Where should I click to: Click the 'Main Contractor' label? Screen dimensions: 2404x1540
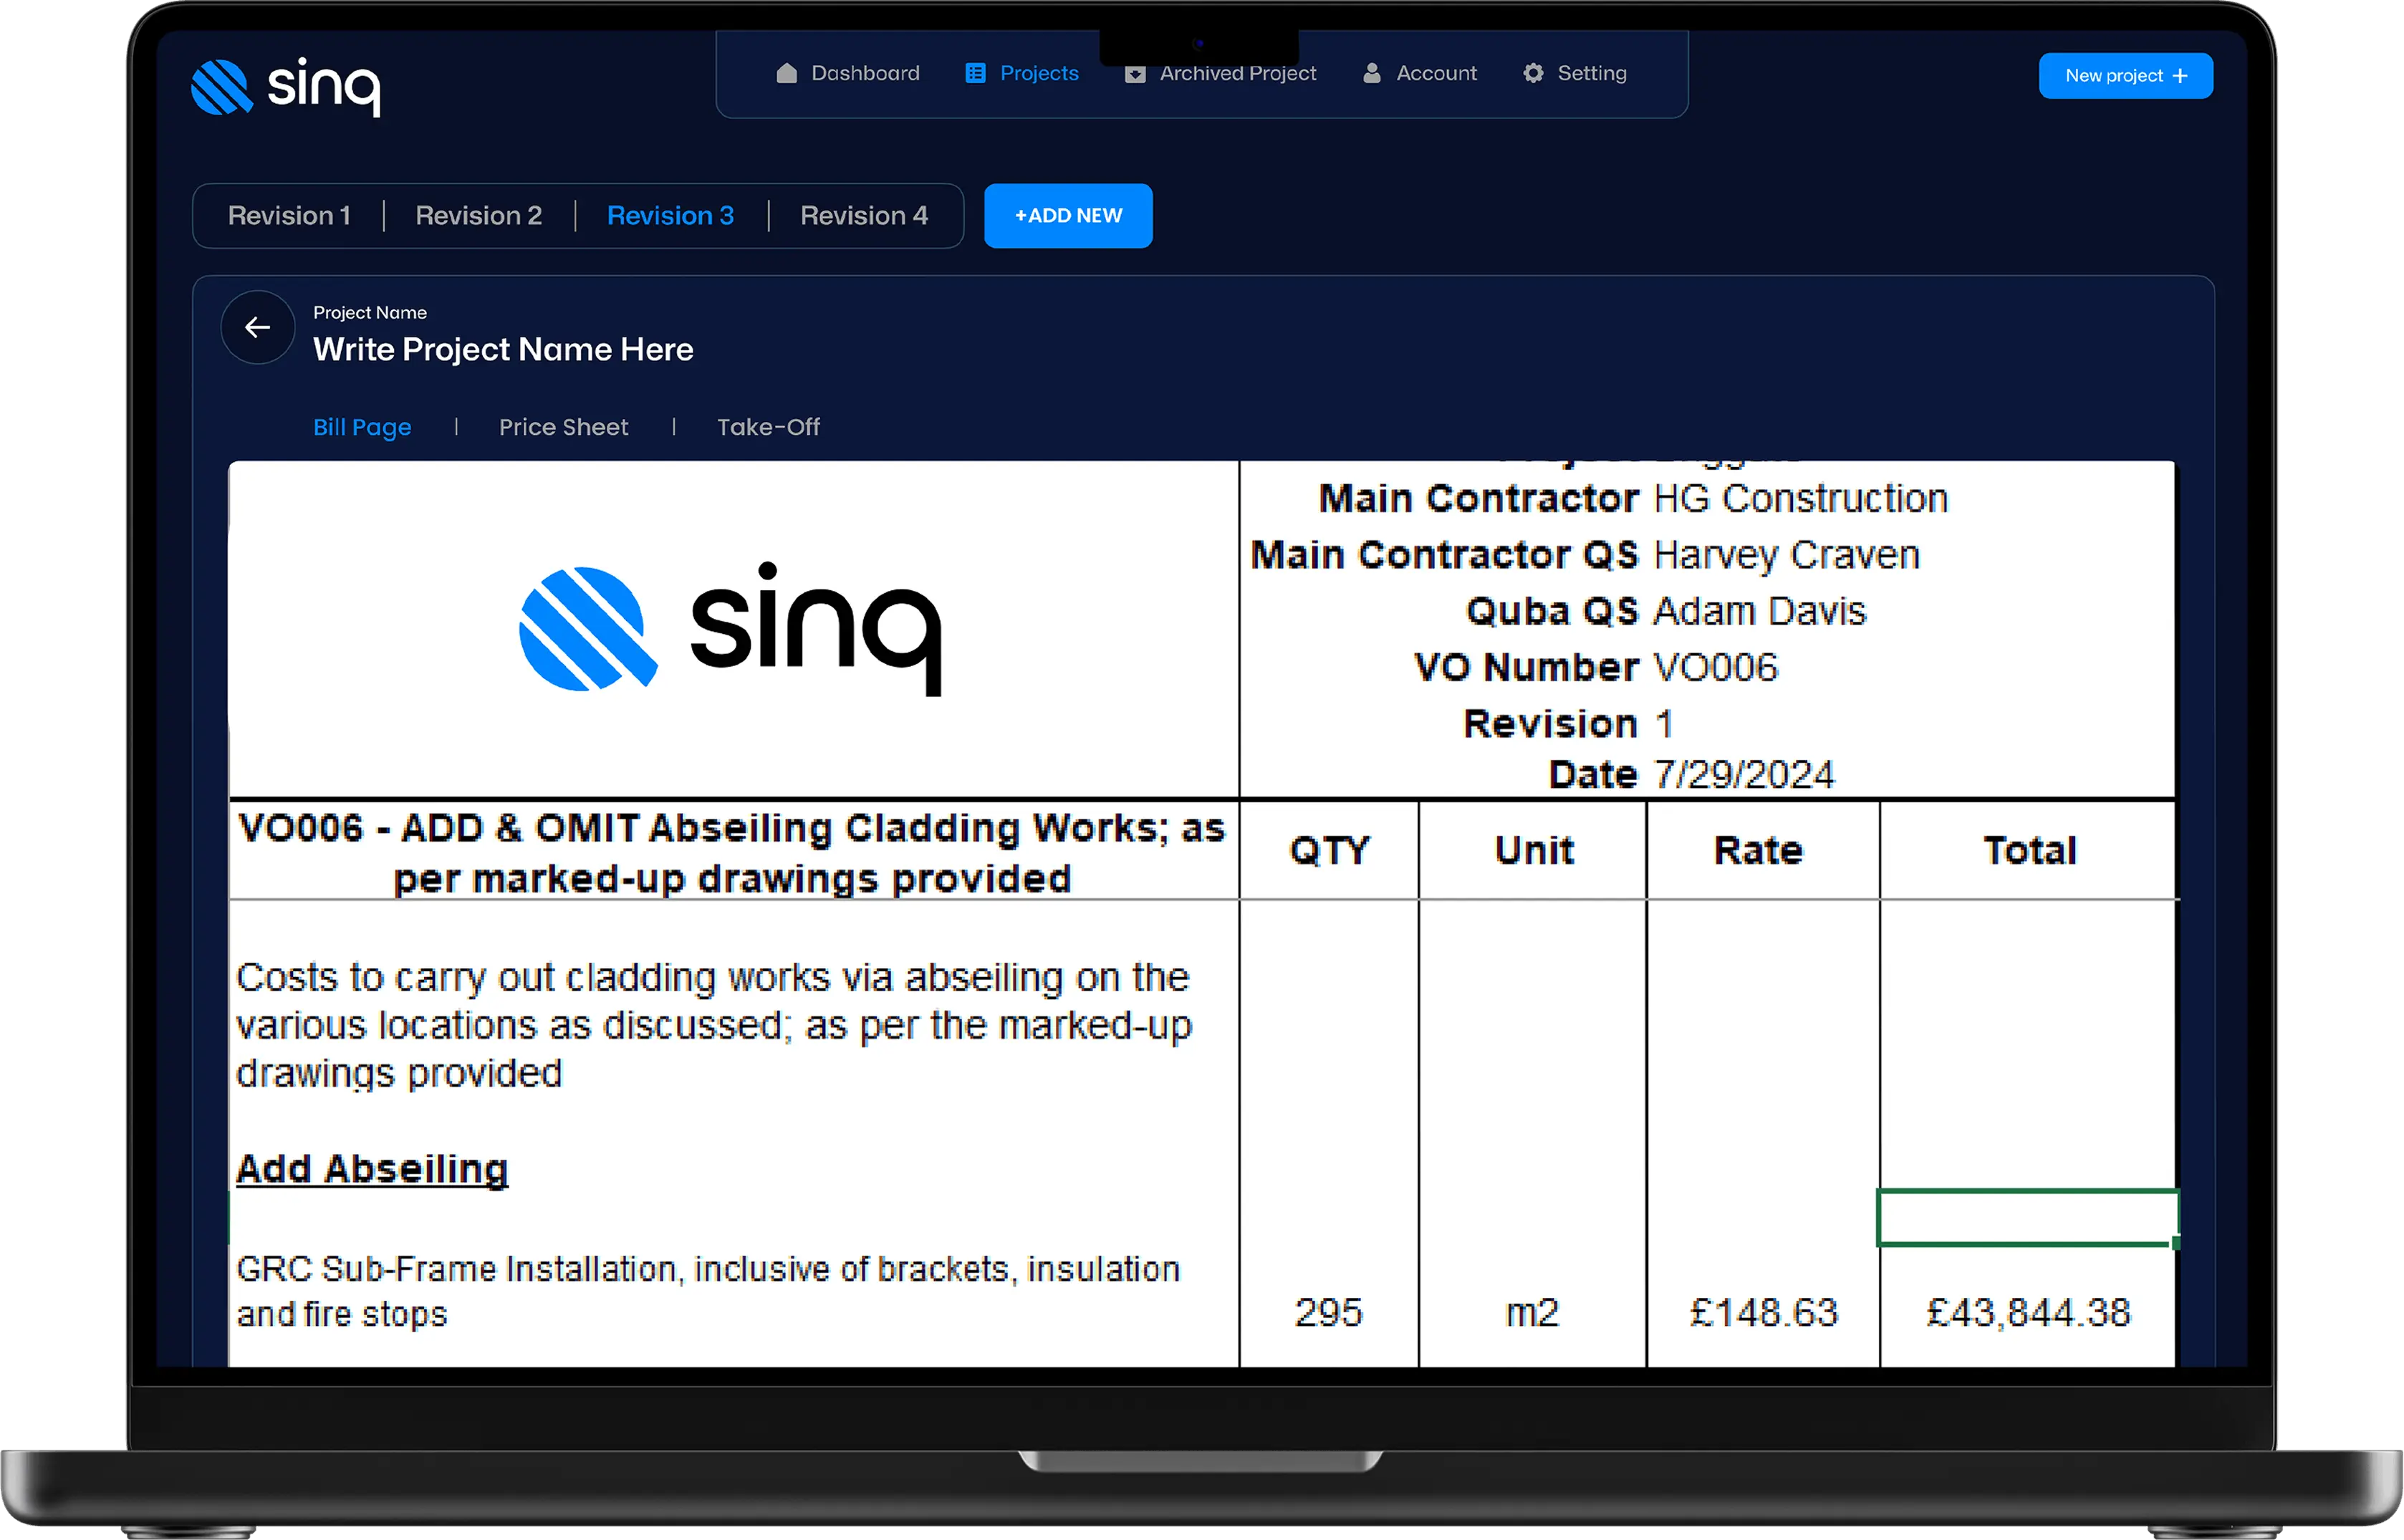point(1479,498)
